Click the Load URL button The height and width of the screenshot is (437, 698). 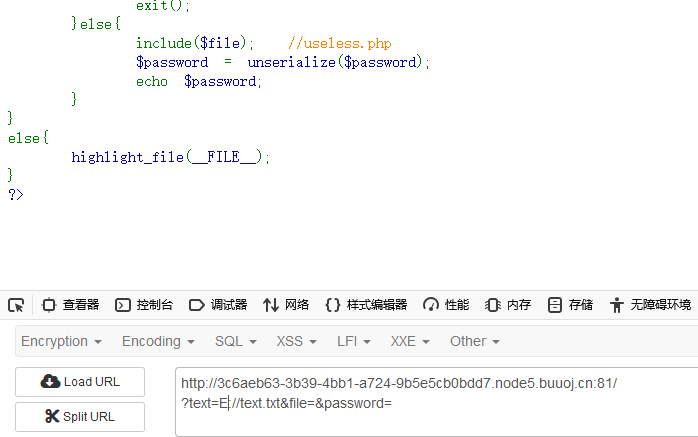pyautogui.click(x=80, y=382)
